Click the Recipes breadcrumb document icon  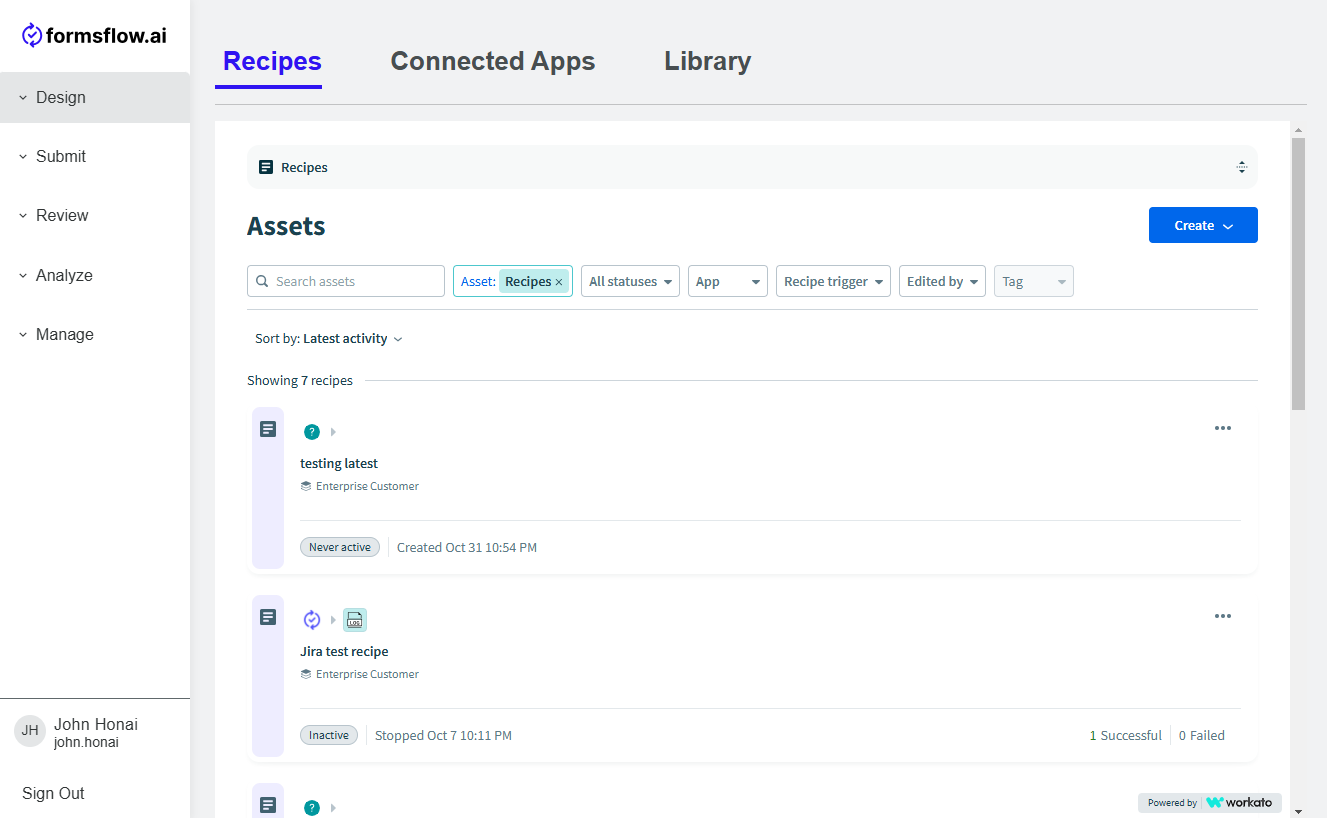(x=266, y=167)
